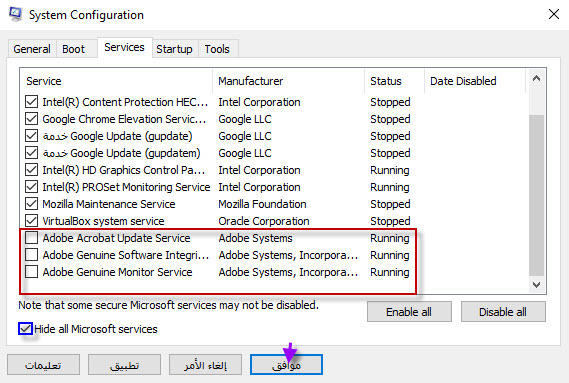The image size is (569, 383).
Task: Sort by the Status column header
Action: pos(394,81)
